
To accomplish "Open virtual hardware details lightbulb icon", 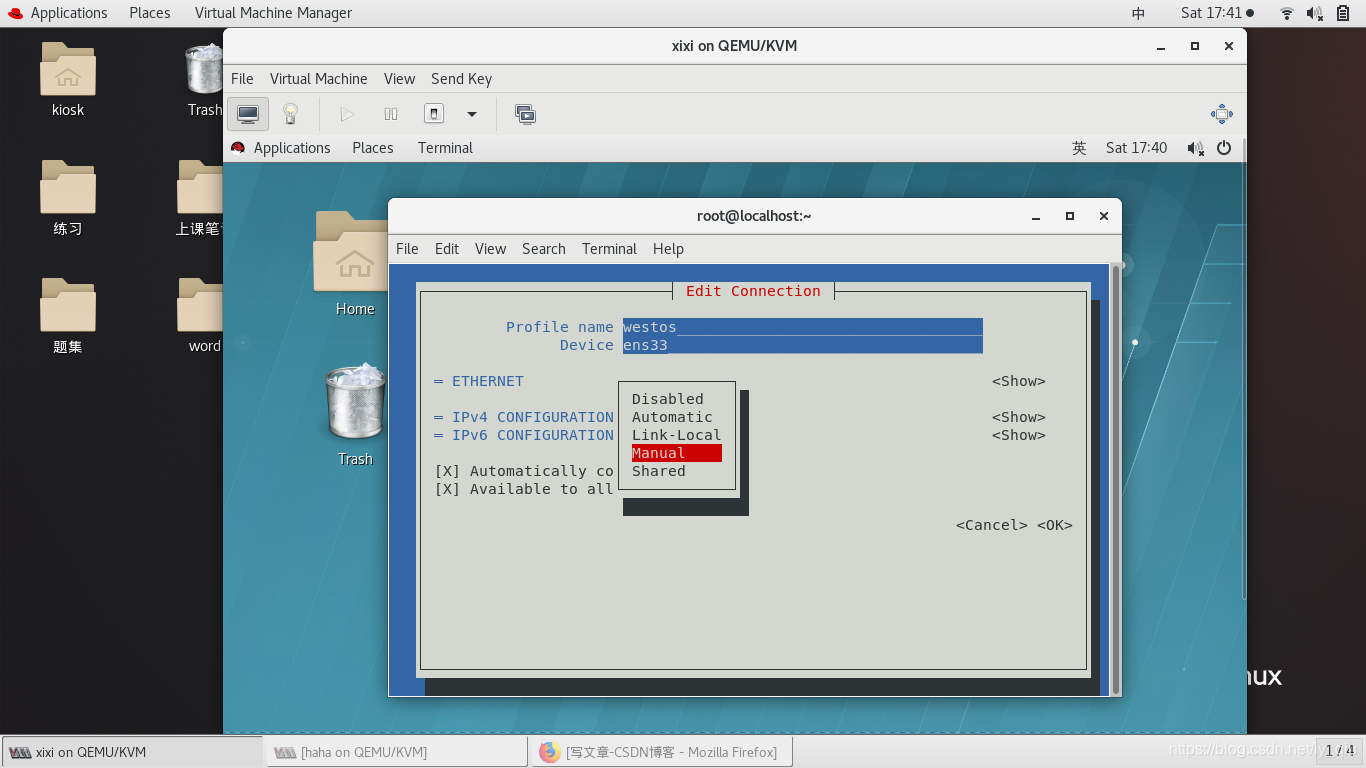I will click(x=291, y=114).
